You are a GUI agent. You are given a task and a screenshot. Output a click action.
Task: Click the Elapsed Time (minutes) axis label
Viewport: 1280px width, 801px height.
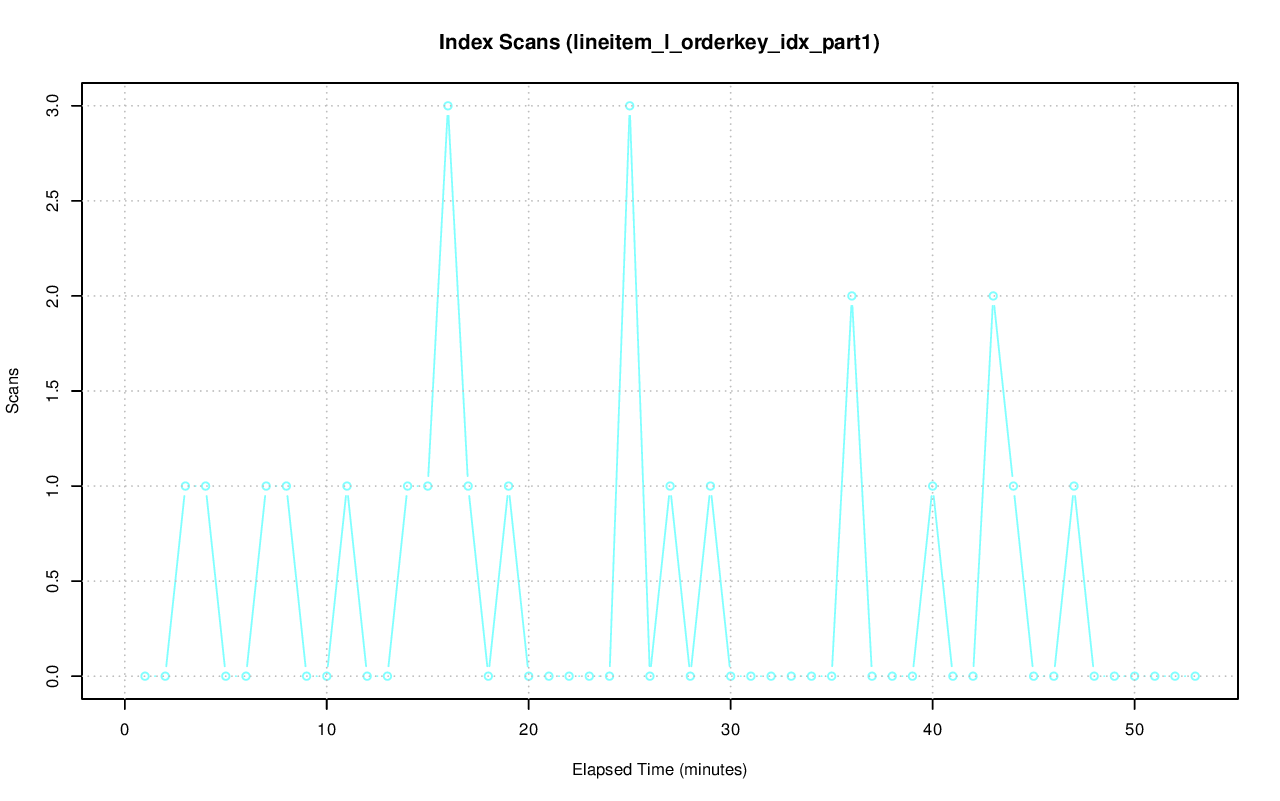(659, 770)
